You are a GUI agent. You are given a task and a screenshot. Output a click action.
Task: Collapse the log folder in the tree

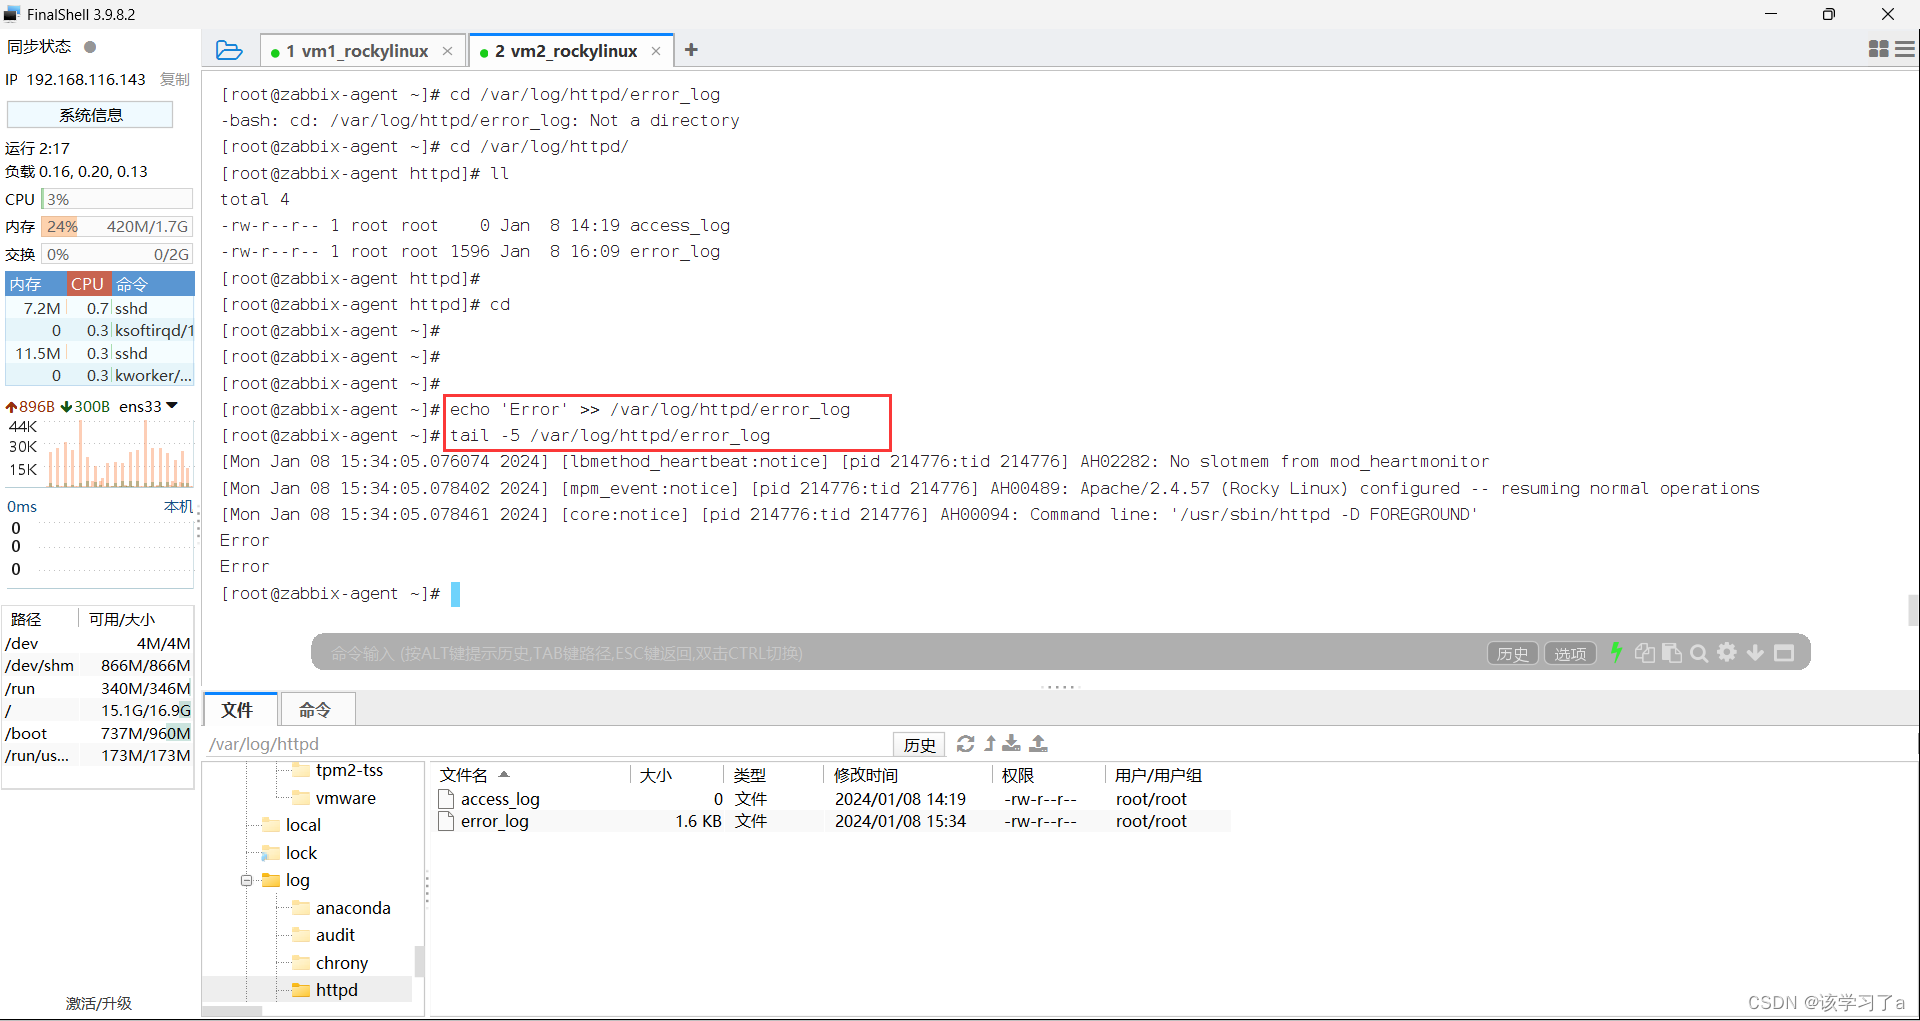246,881
